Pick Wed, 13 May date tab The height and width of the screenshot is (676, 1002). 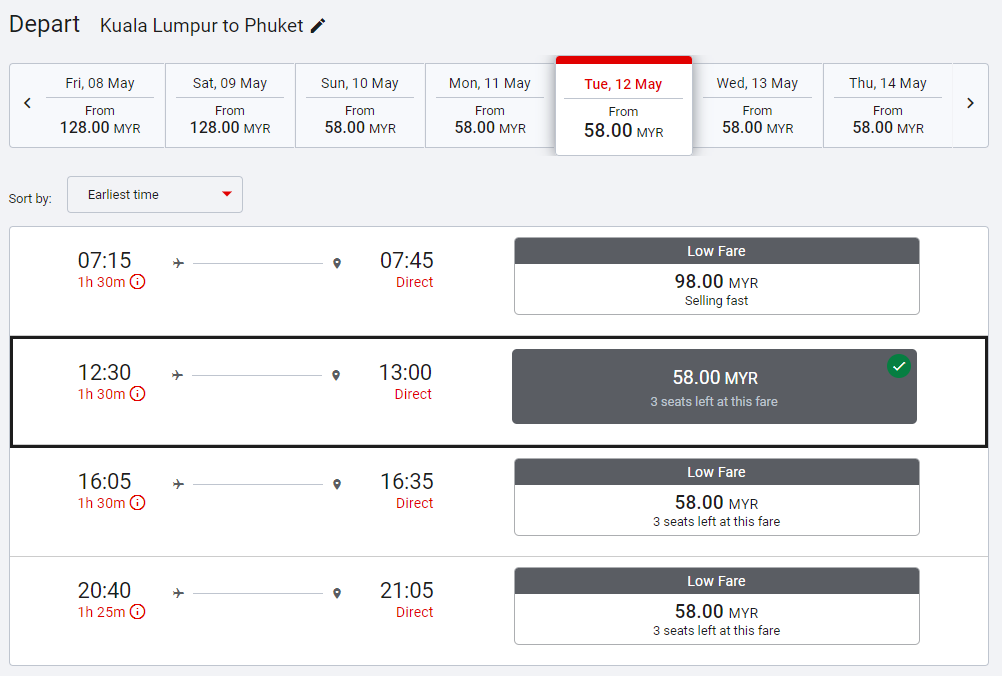point(757,106)
